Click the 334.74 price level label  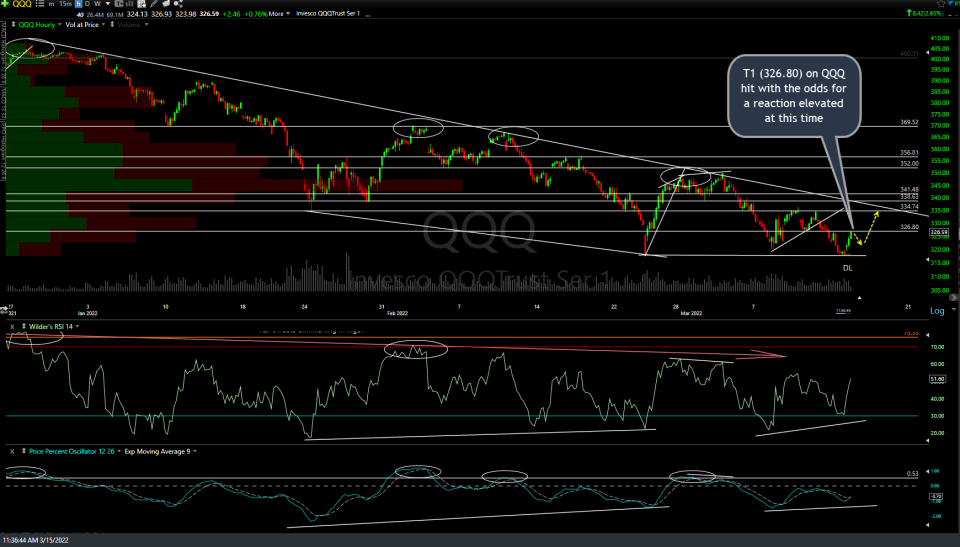tap(909, 206)
